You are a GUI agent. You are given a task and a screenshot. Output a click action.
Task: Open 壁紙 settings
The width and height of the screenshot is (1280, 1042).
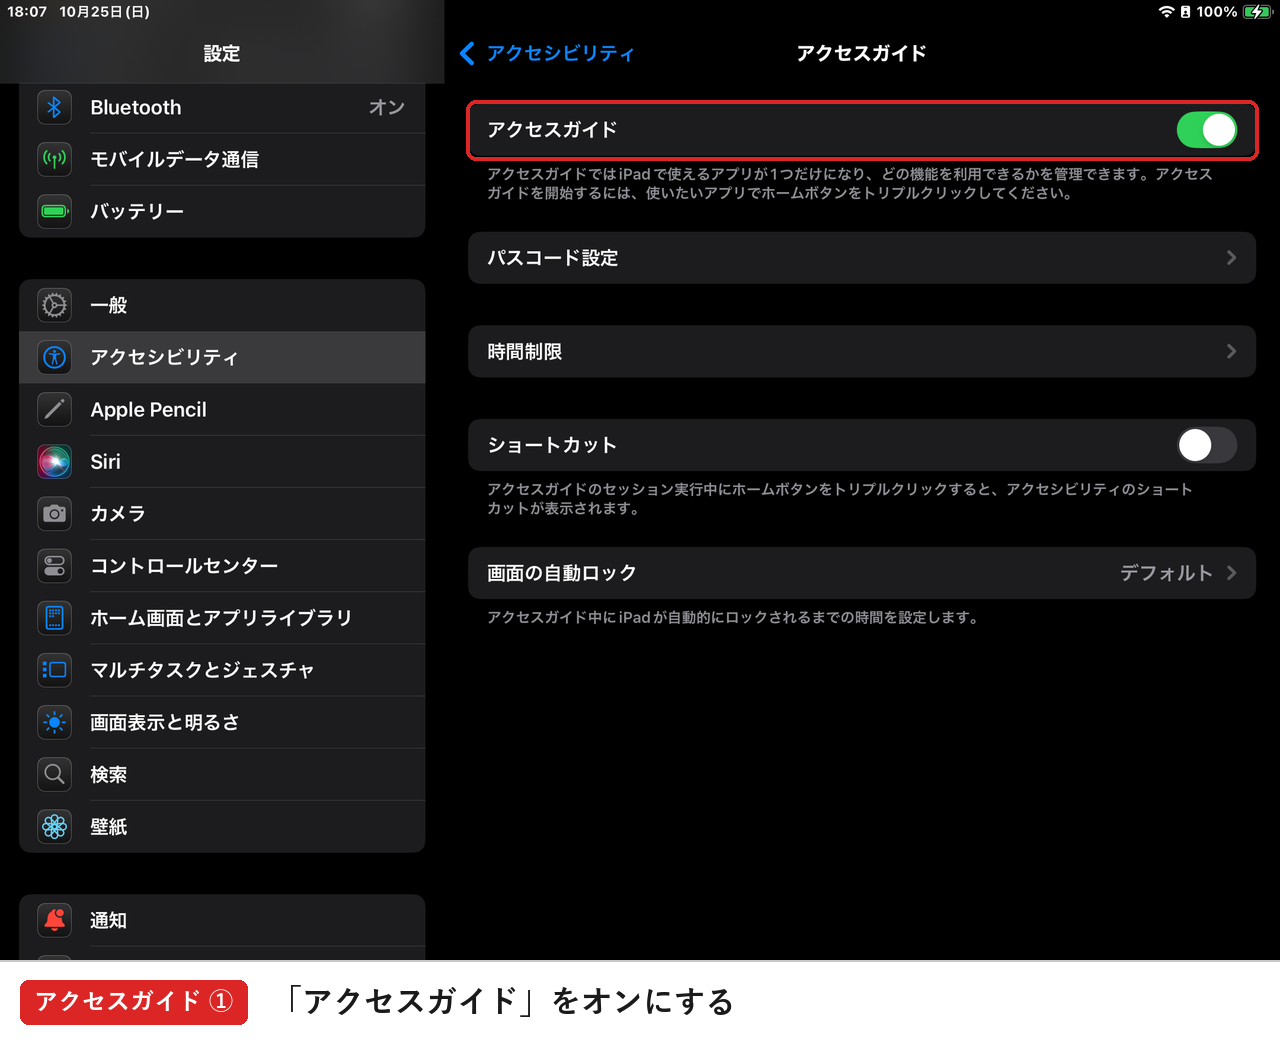click(x=222, y=826)
